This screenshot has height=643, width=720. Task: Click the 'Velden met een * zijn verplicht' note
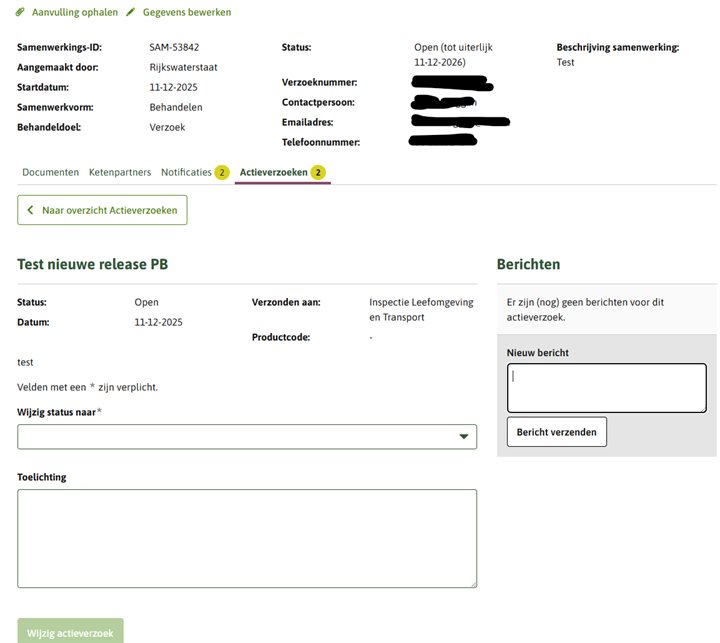87,387
